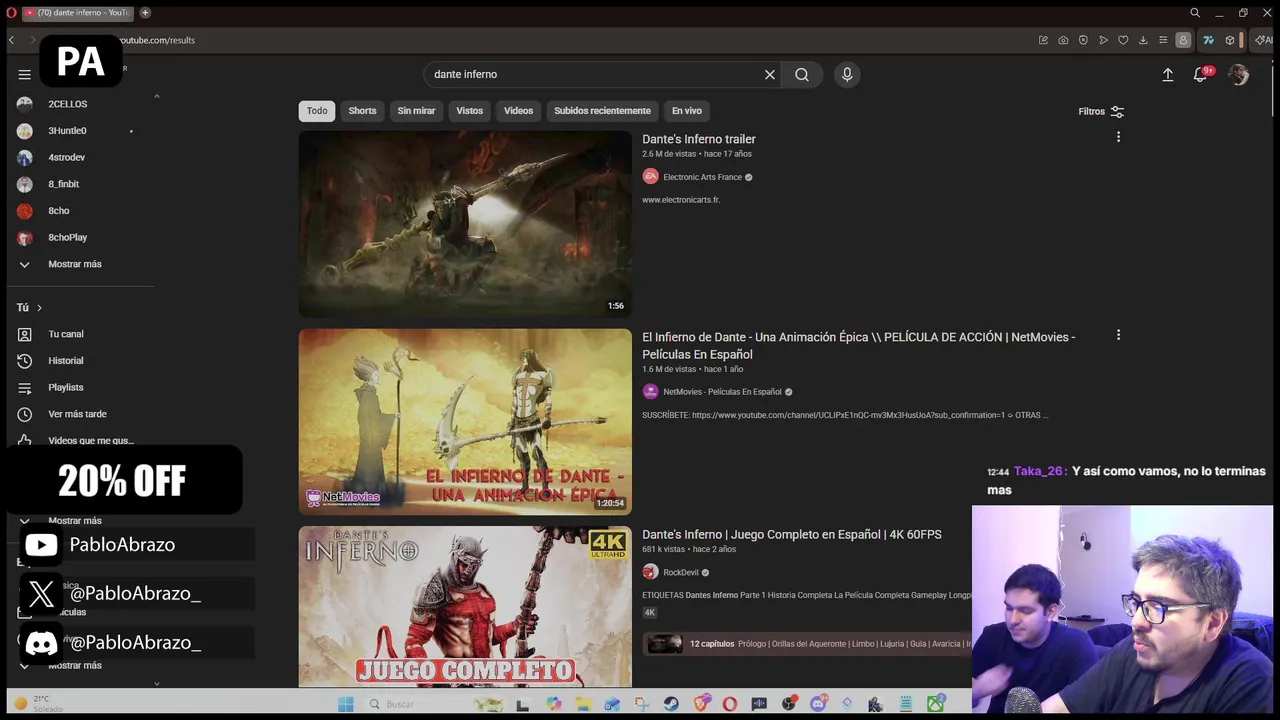
Task: Open the account avatar menu
Action: click(1239, 74)
